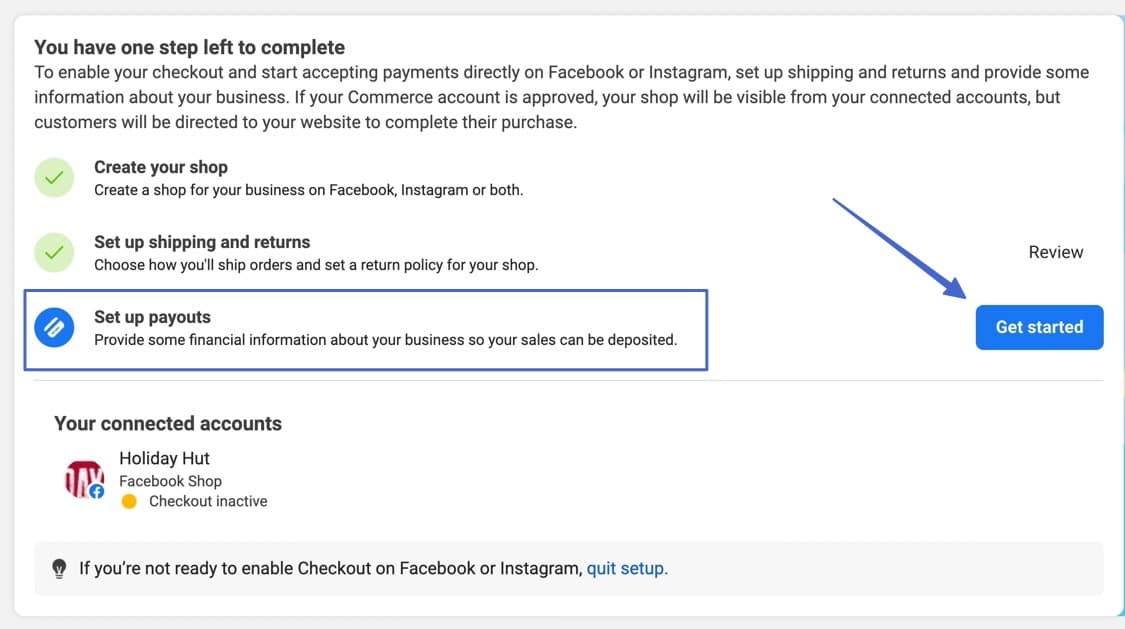Image resolution: width=1125 pixels, height=629 pixels.
Task: Click the green checkmark beside Create your shop
Action: 54,176
